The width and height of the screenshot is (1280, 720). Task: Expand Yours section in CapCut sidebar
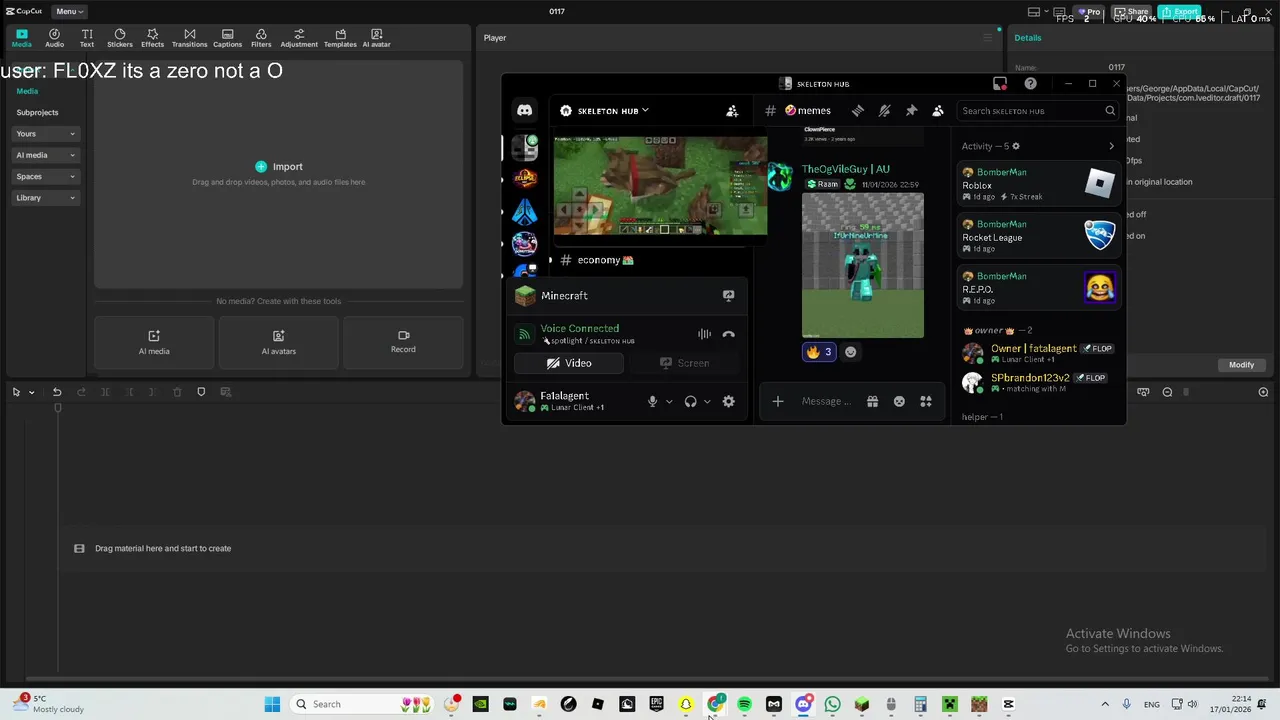coord(45,134)
